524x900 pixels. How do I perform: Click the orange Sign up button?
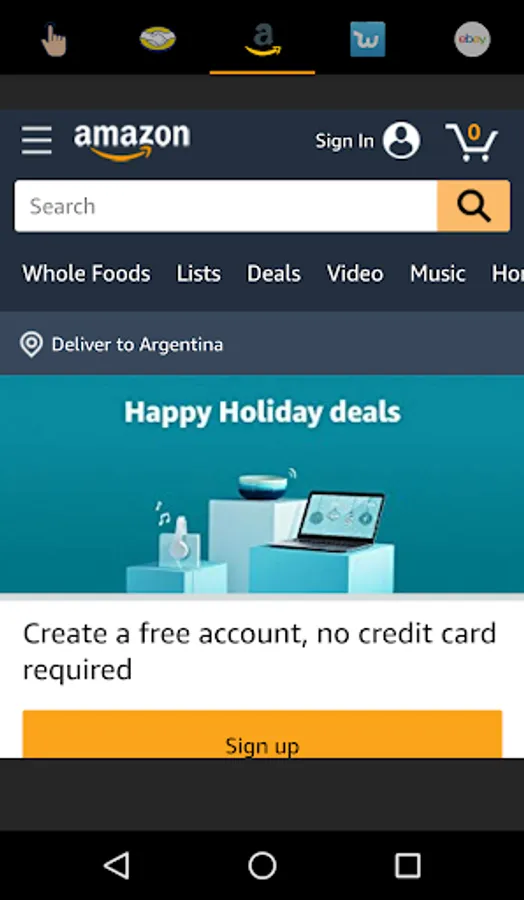click(x=262, y=735)
